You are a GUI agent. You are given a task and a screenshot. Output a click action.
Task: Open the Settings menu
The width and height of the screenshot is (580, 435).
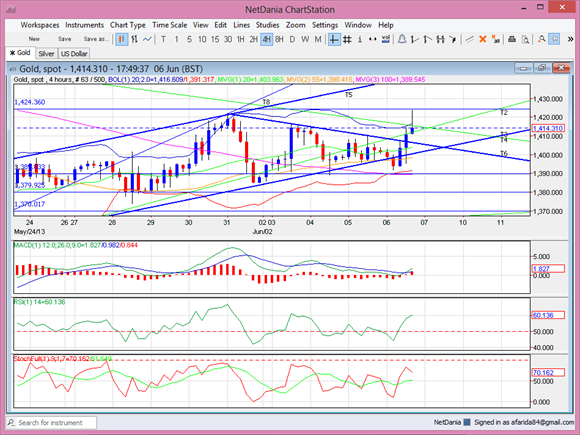pos(325,25)
